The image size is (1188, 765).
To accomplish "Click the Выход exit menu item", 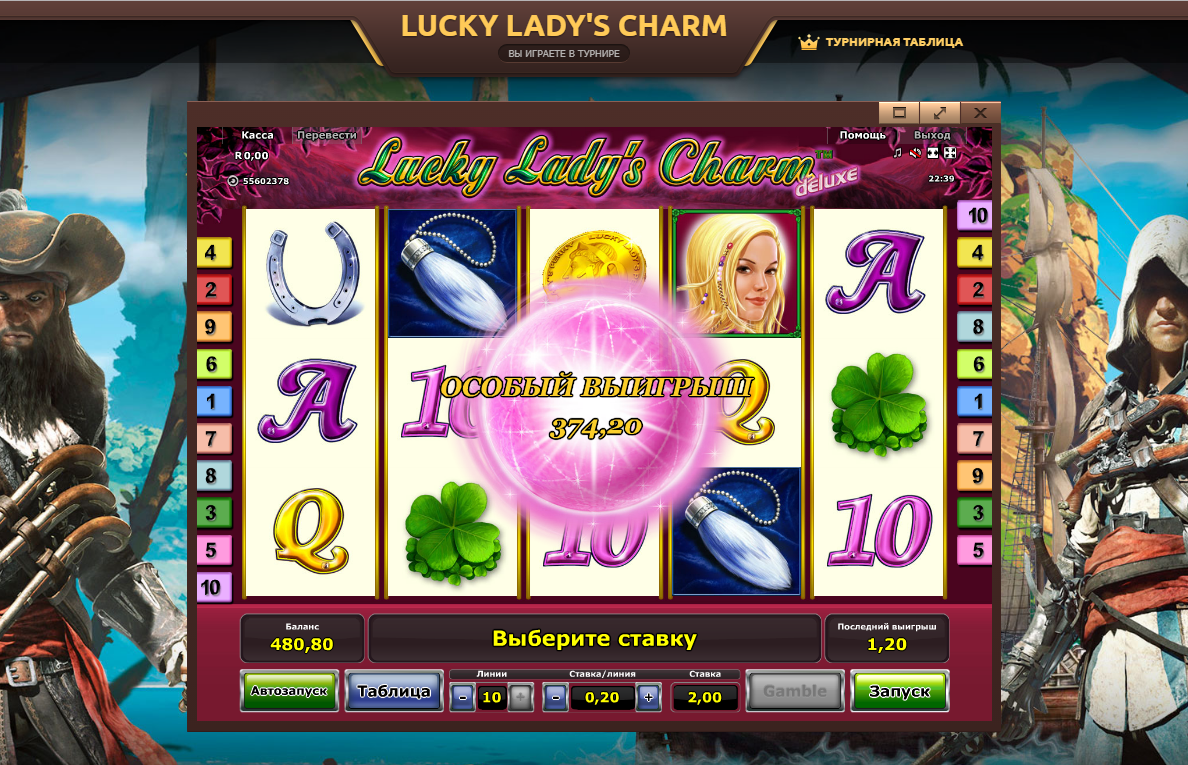I will tap(931, 135).
